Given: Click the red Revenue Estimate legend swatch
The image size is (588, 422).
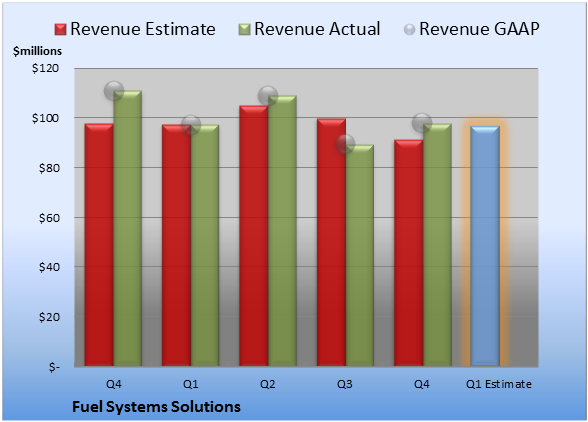Looking at the screenshot, I should [60, 30].
